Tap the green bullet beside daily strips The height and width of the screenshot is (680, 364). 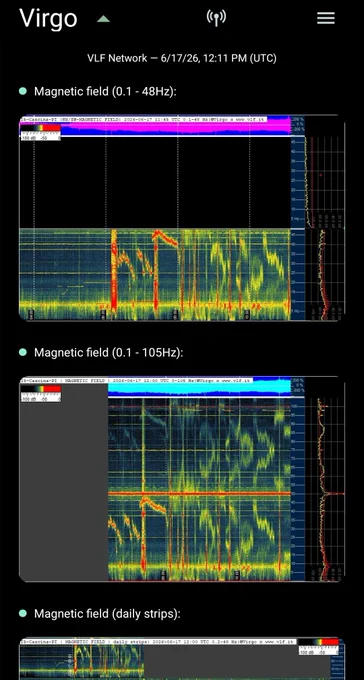23,613
